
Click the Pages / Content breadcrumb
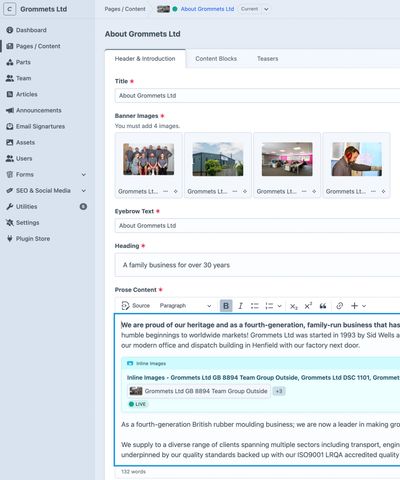[125, 9]
